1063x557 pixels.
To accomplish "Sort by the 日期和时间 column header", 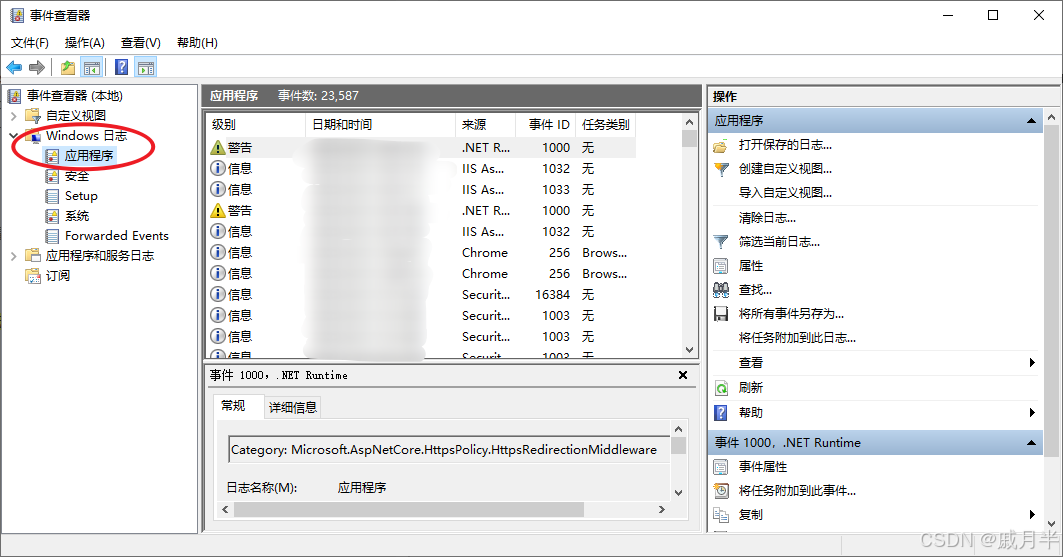I will pyautogui.click(x=380, y=125).
